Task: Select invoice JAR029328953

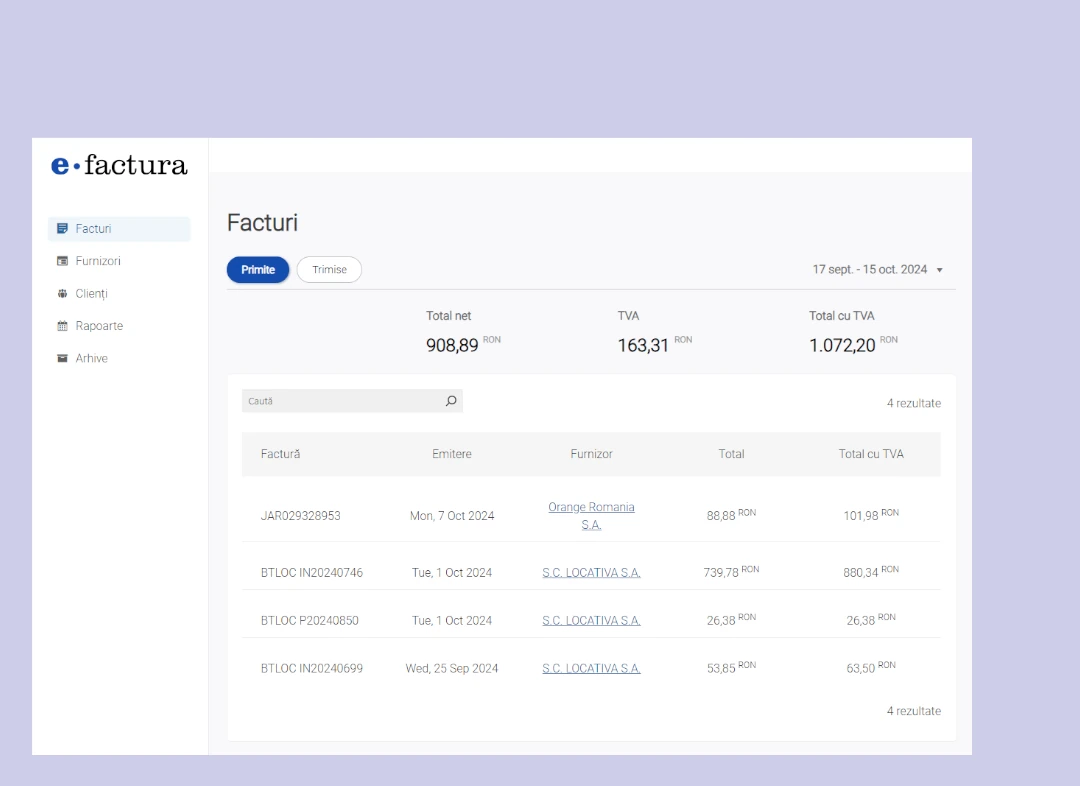Action: pyautogui.click(x=300, y=516)
